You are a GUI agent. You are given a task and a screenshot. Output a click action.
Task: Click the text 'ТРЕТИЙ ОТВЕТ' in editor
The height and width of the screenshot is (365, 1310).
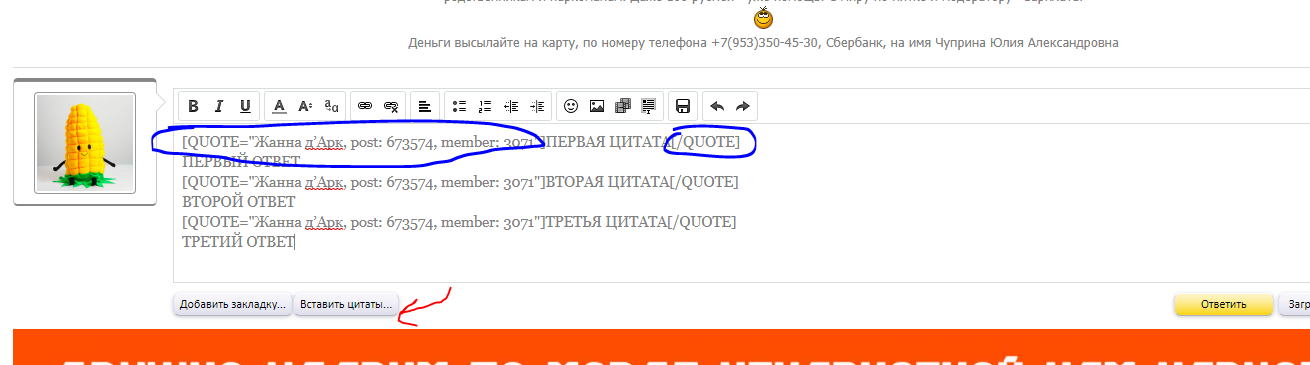click(238, 241)
